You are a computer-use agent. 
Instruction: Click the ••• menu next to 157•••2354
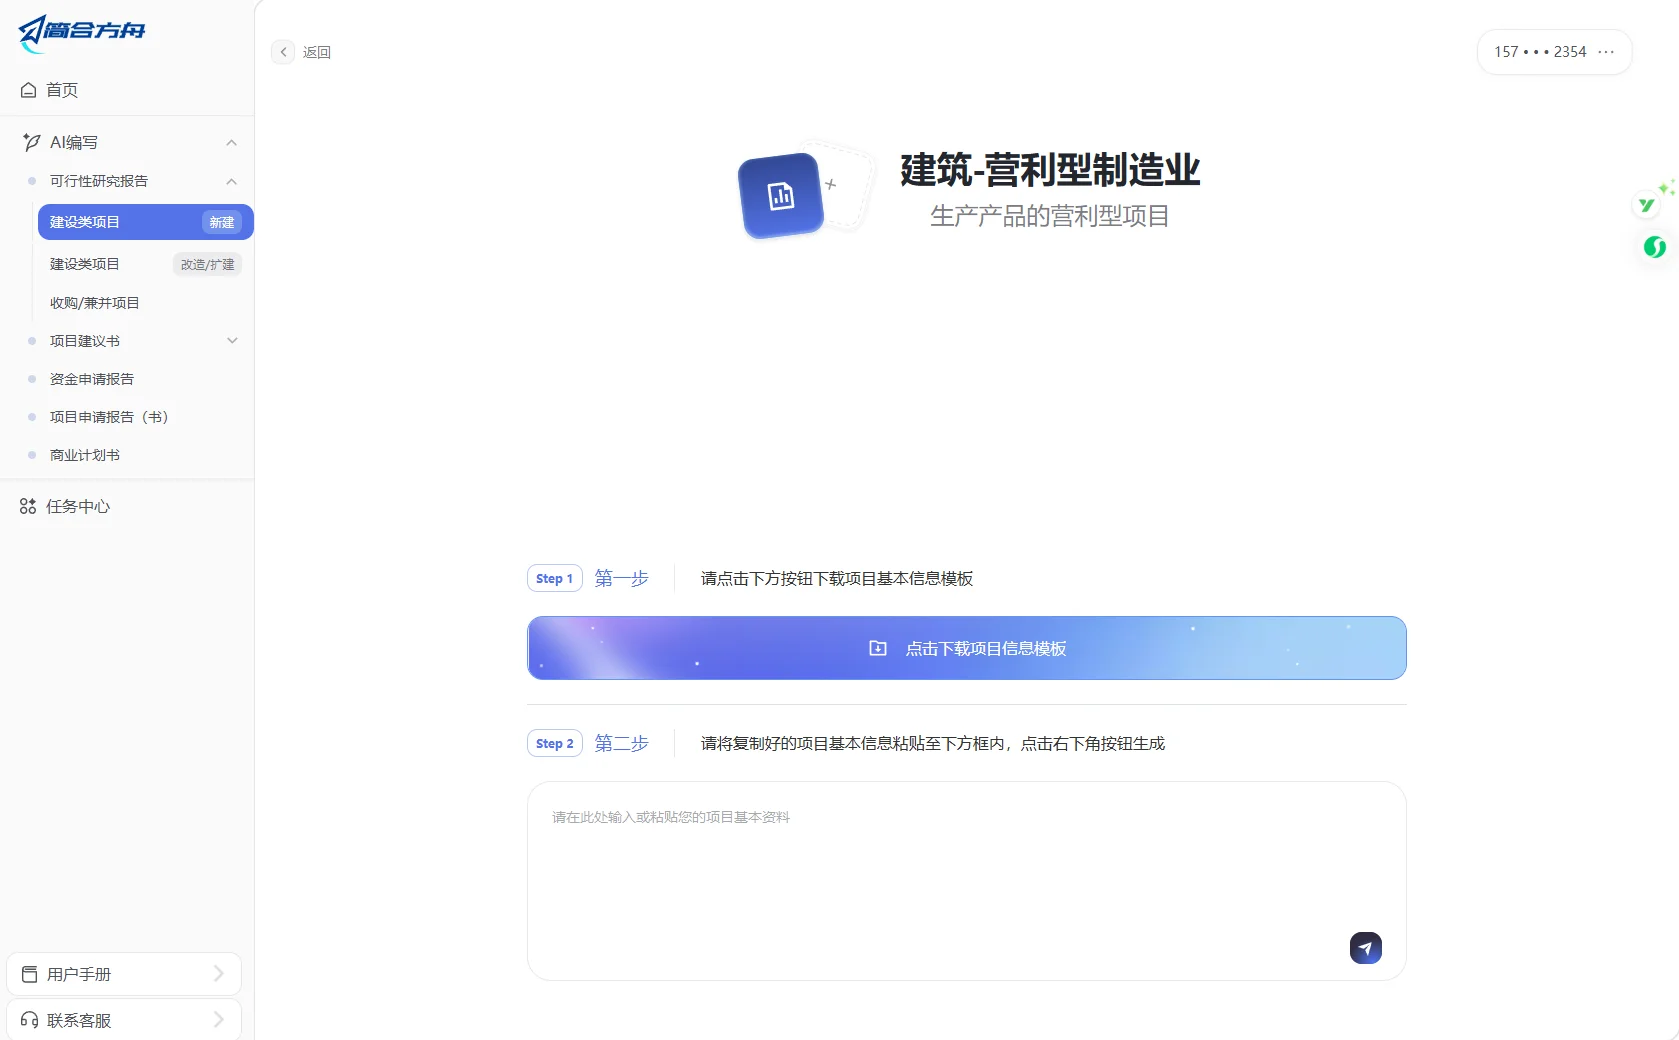pos(1607,52)
